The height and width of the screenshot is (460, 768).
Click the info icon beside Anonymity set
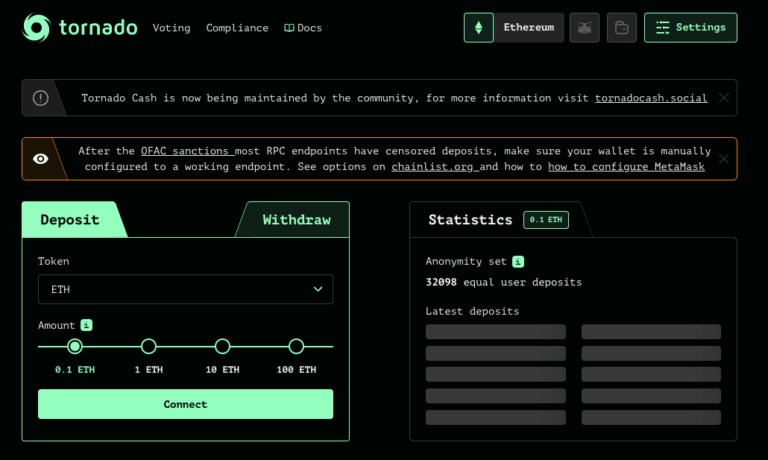[x=518, y=262]
